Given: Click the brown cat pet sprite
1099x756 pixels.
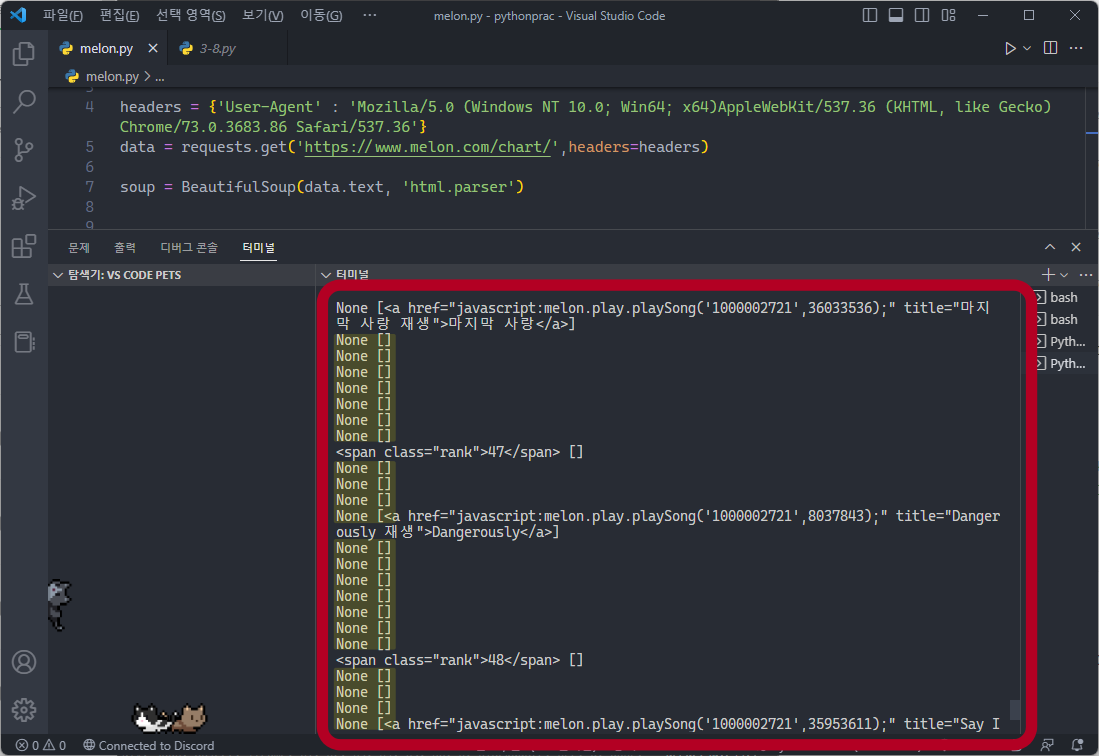Looking at the screenshot, I should point(190,718).
